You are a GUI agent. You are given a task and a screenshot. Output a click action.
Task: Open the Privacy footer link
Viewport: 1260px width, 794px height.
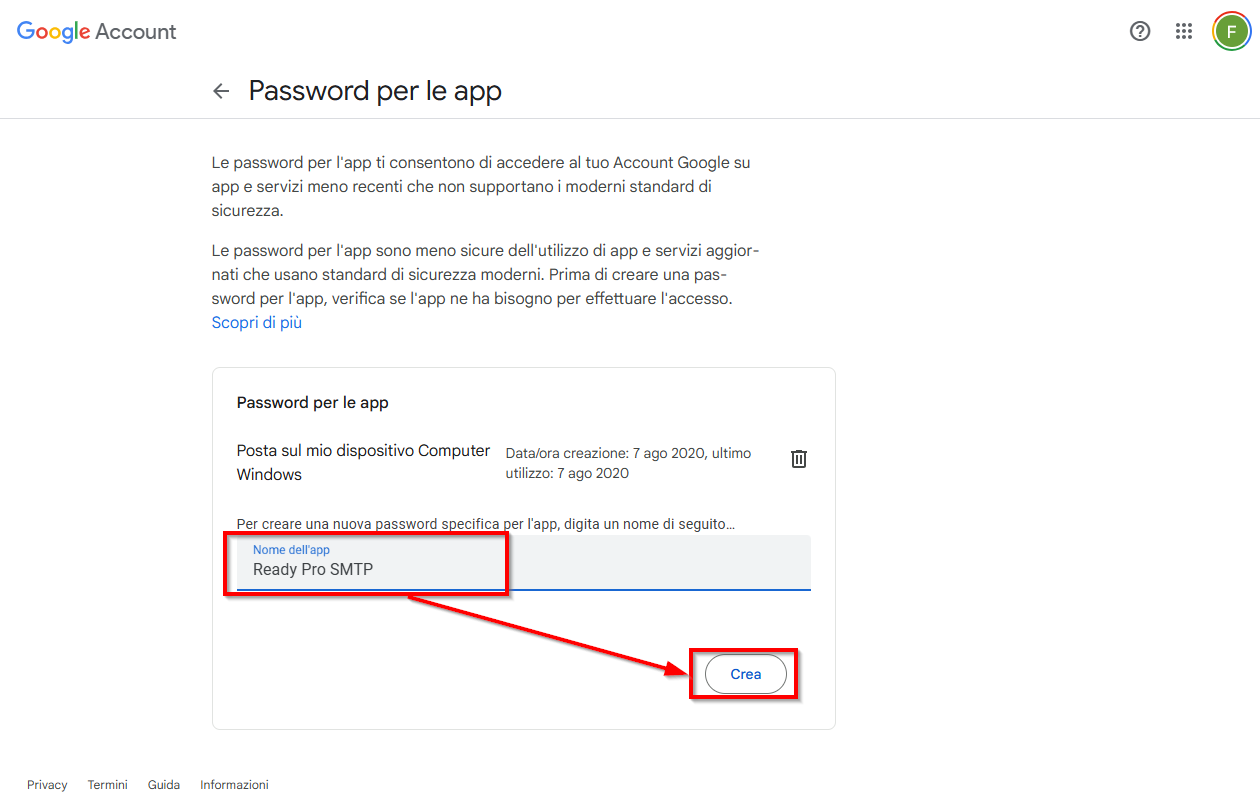(x=47, y=785)
